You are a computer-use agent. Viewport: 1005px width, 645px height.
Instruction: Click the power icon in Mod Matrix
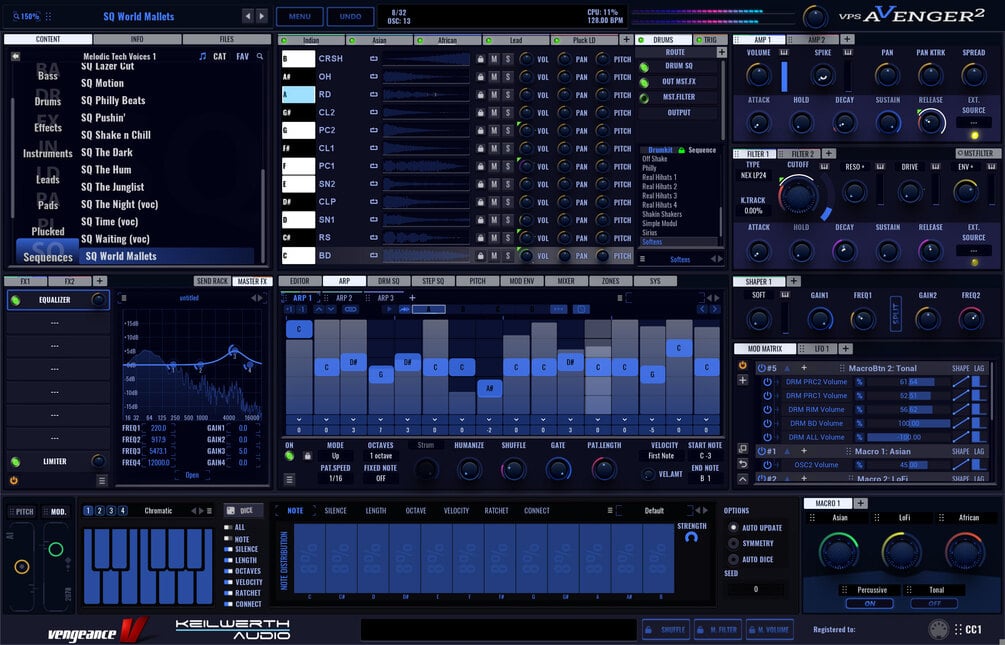click(x=742, y=365)
